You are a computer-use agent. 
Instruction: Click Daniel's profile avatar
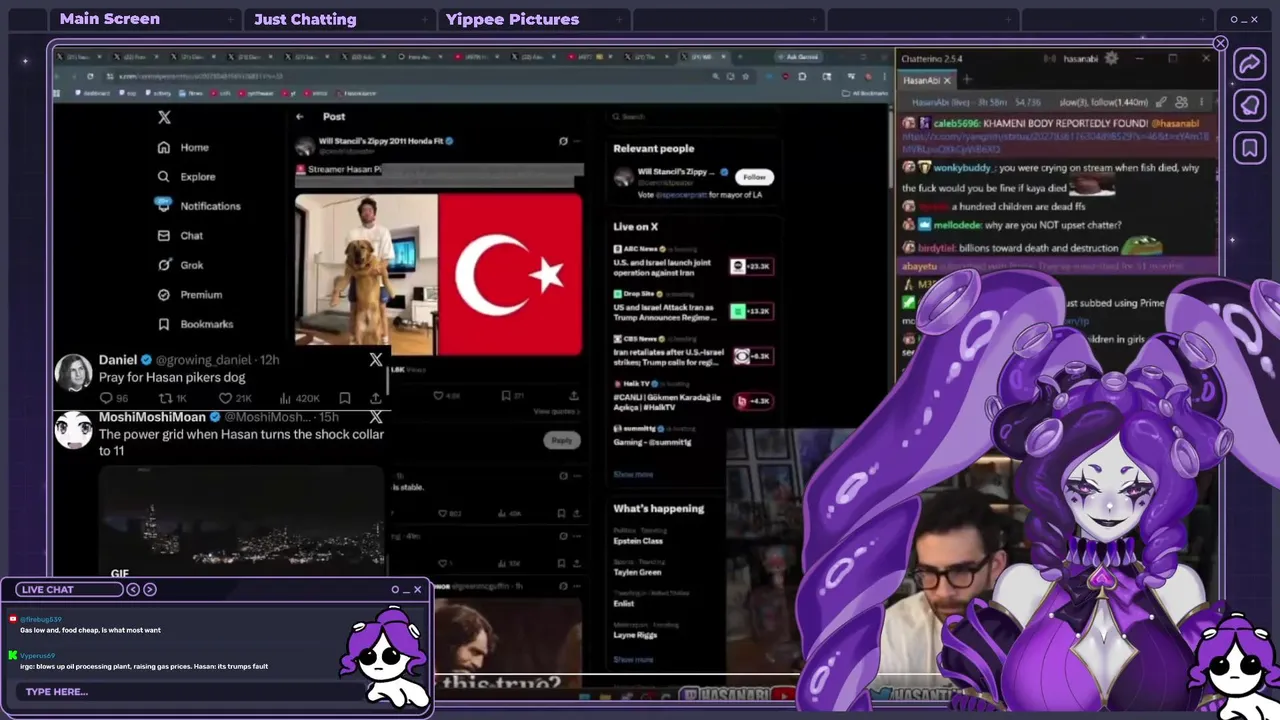73,372
